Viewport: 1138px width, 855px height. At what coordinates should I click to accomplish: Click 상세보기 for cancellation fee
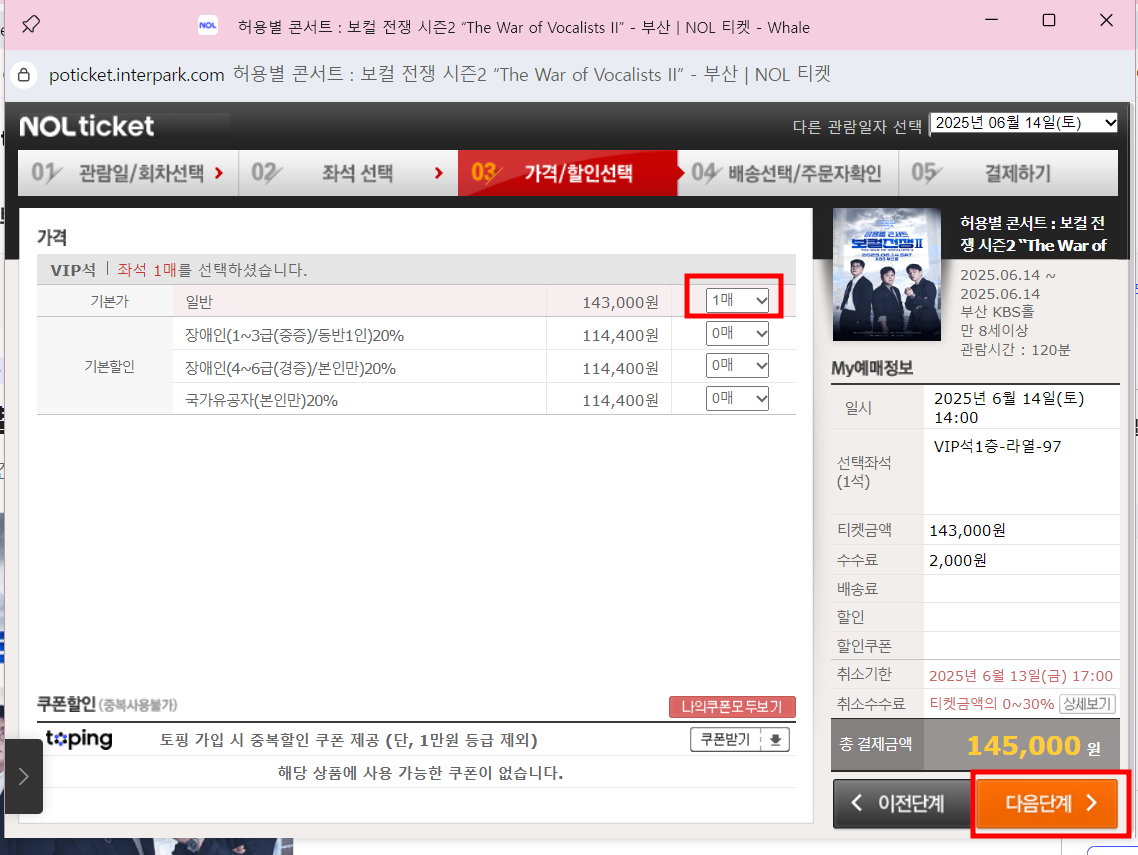click(x=1087, y=703)
